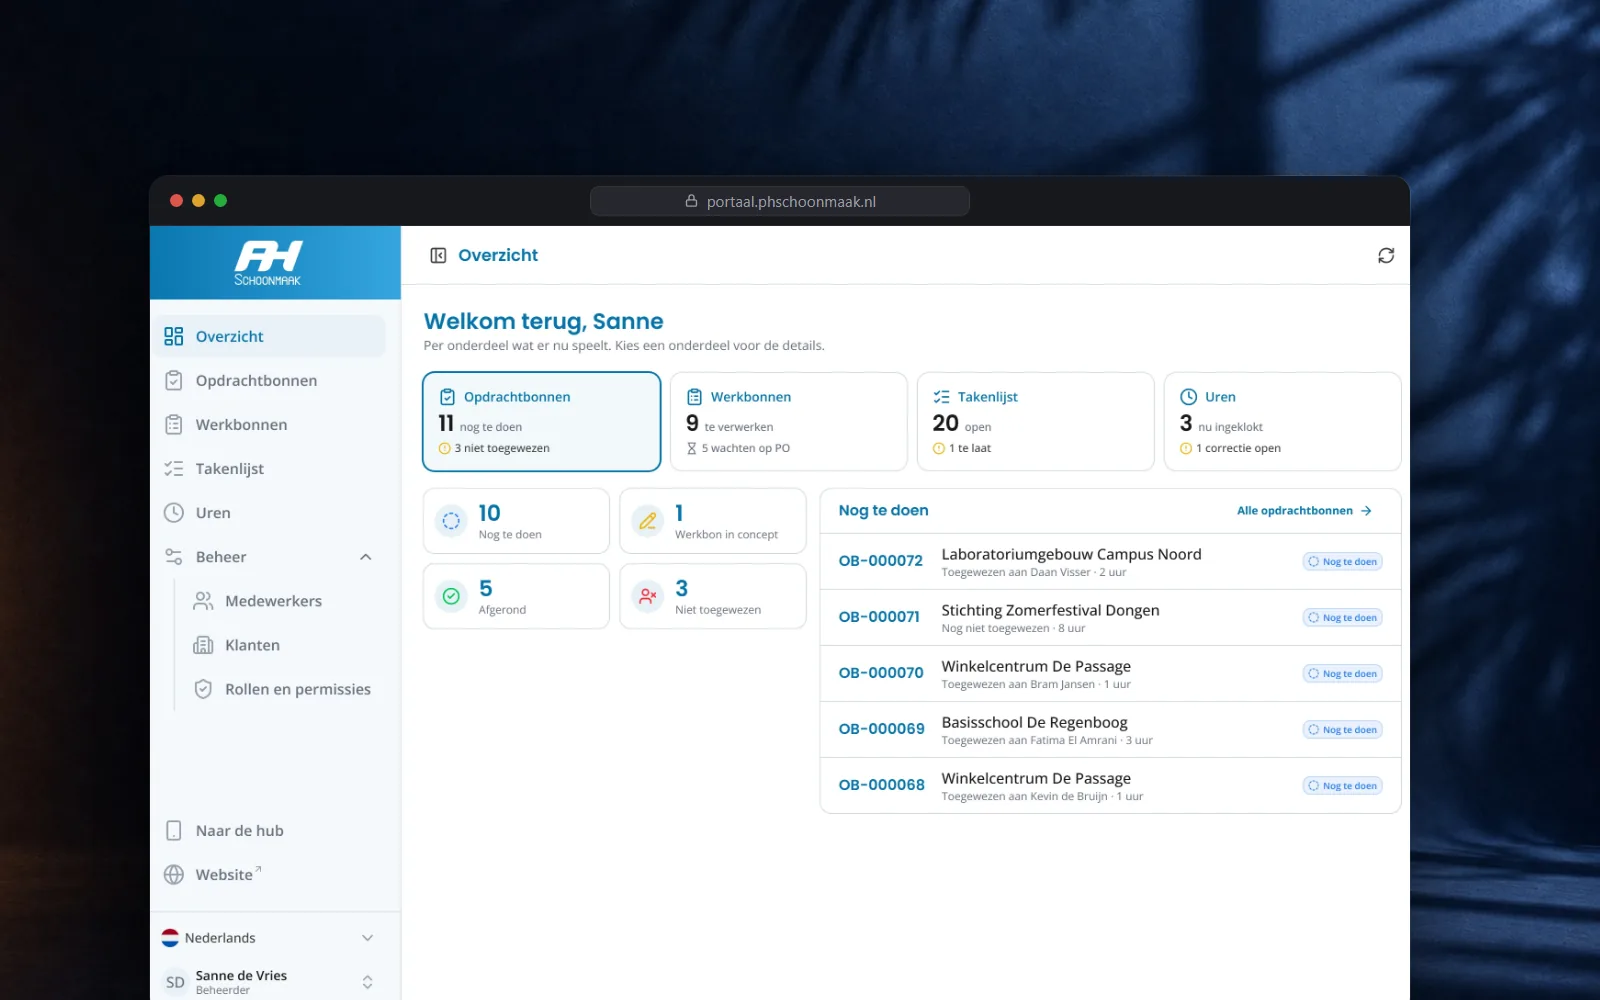
Task: Select the Werkbonnen summary card
Action: (x=788, y=421)
